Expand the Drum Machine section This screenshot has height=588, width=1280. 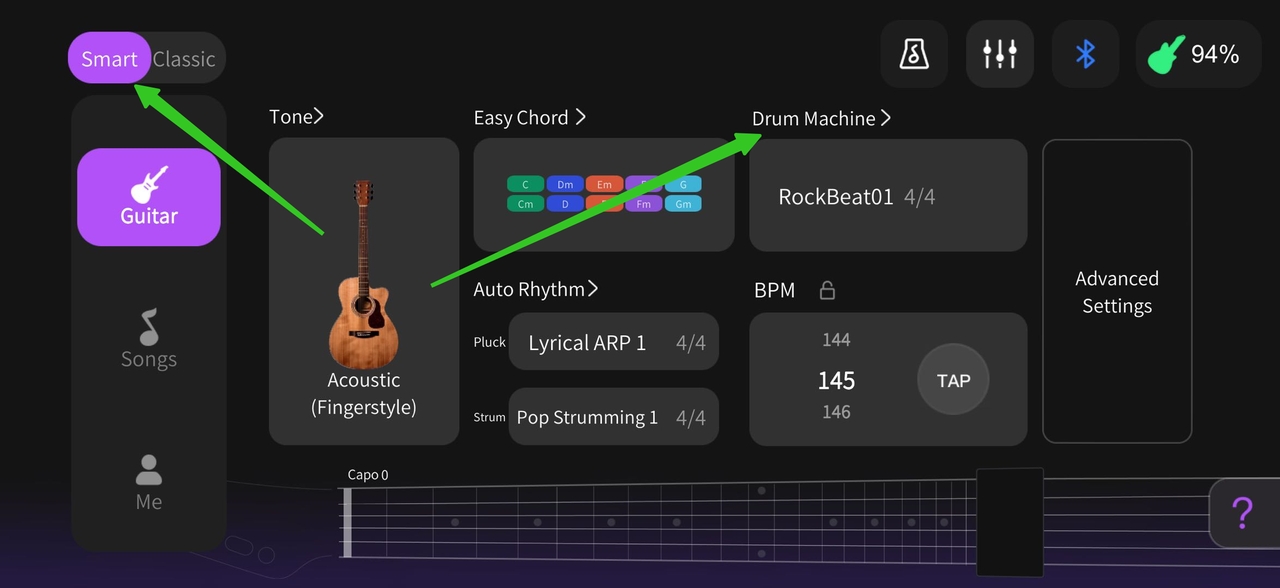click(x=821, y=119)
